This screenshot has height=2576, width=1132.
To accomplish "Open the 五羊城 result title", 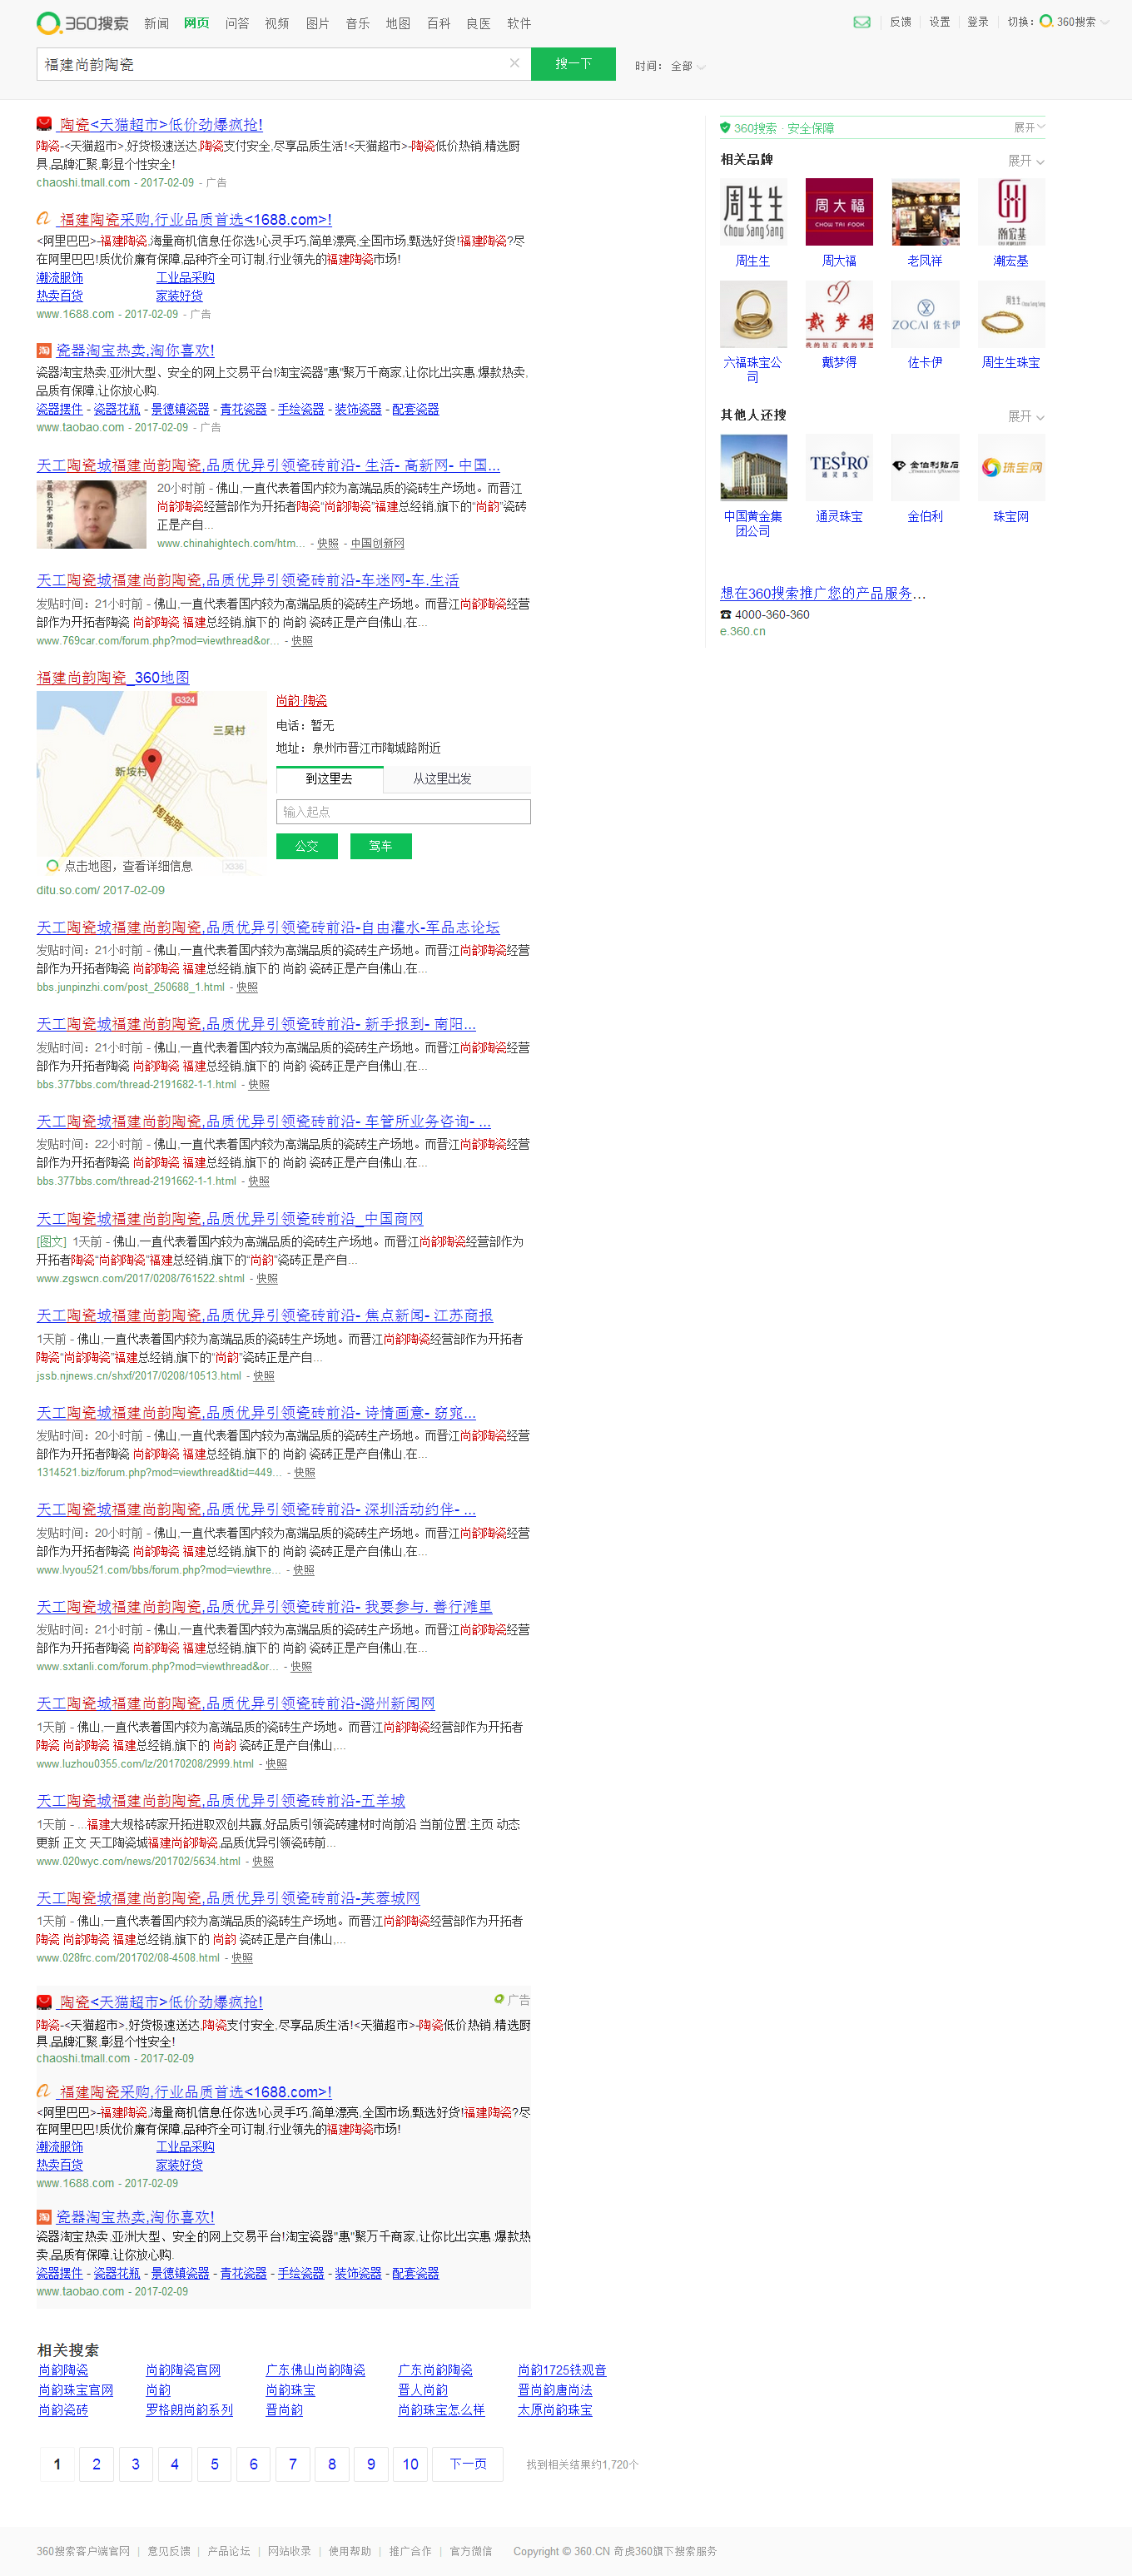I will (x=221, y=1801).
